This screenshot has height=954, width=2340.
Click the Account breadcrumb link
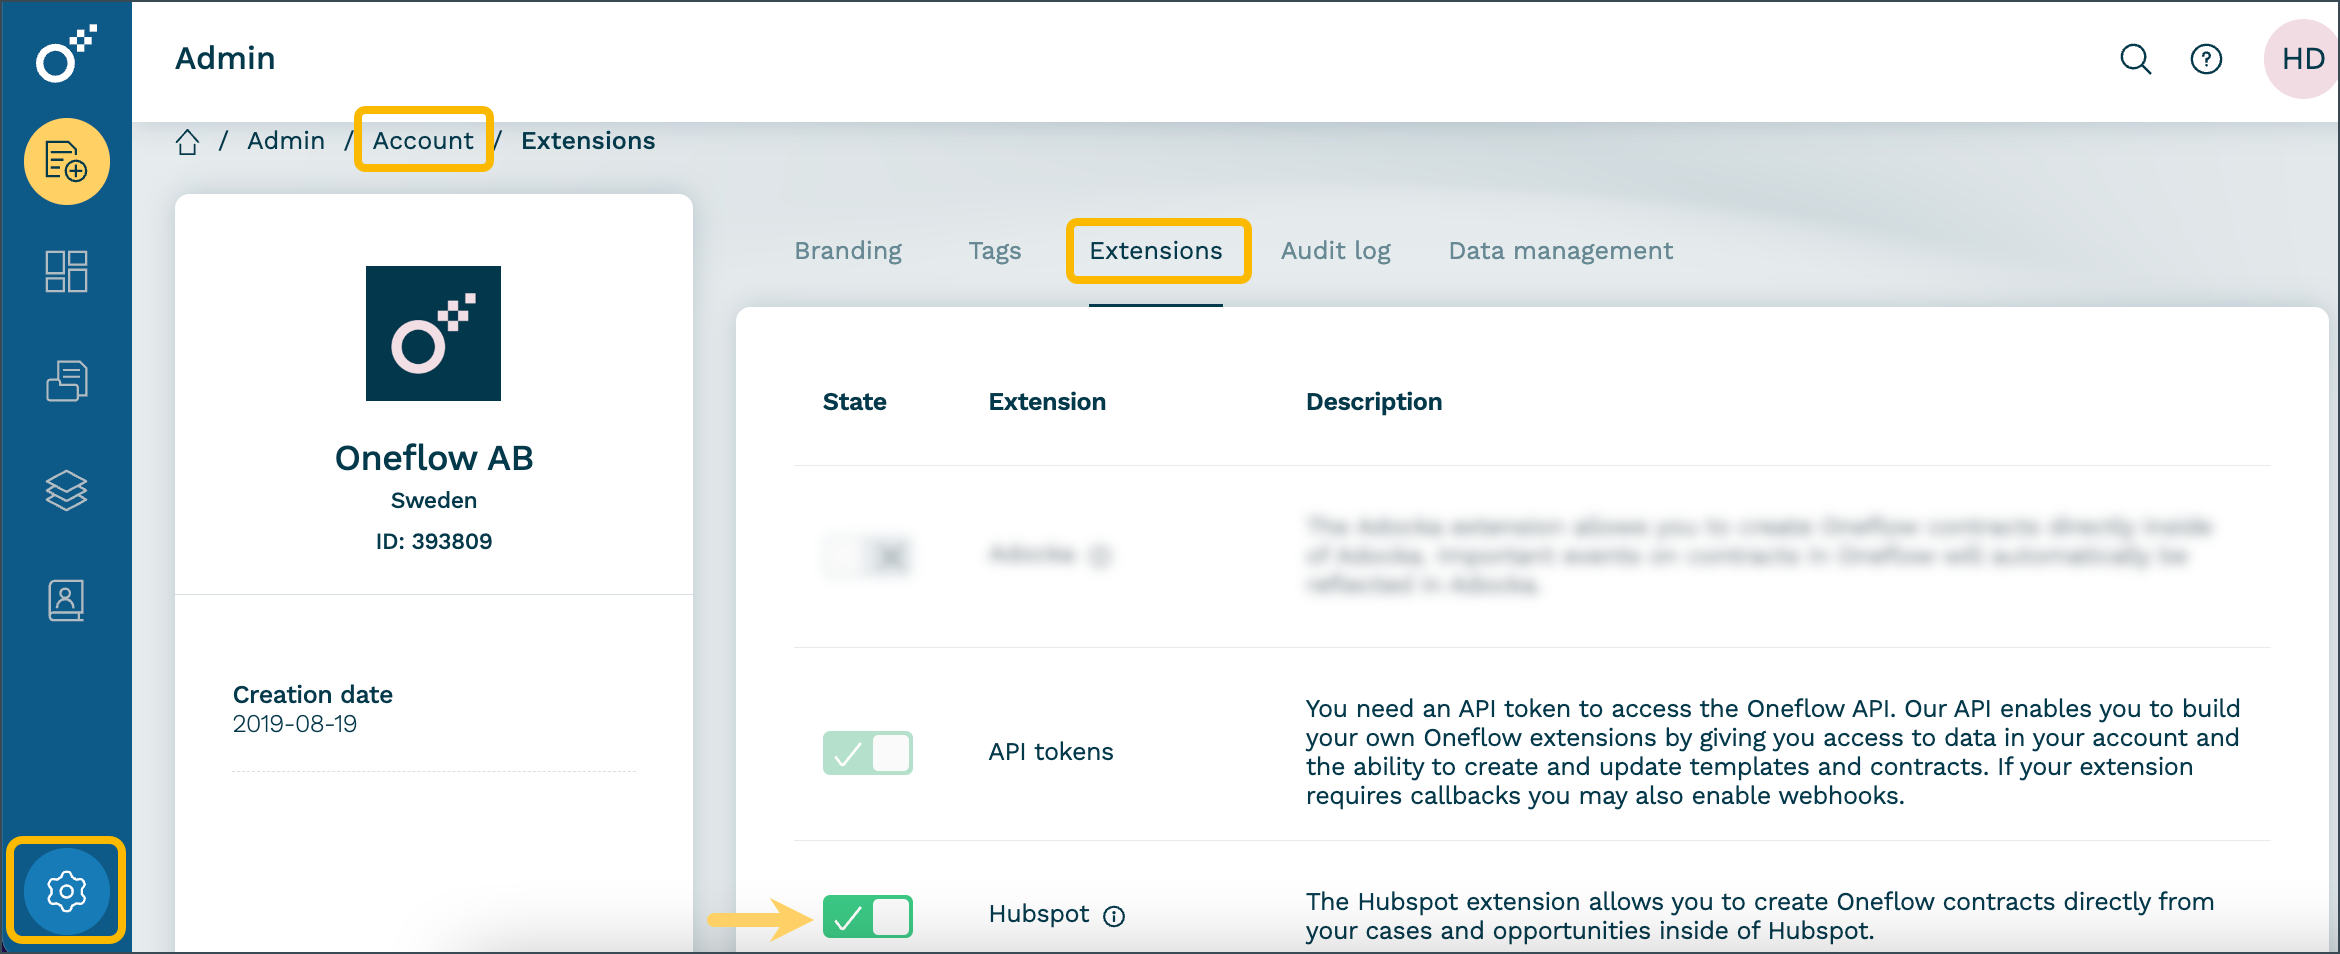coord(423,141)
